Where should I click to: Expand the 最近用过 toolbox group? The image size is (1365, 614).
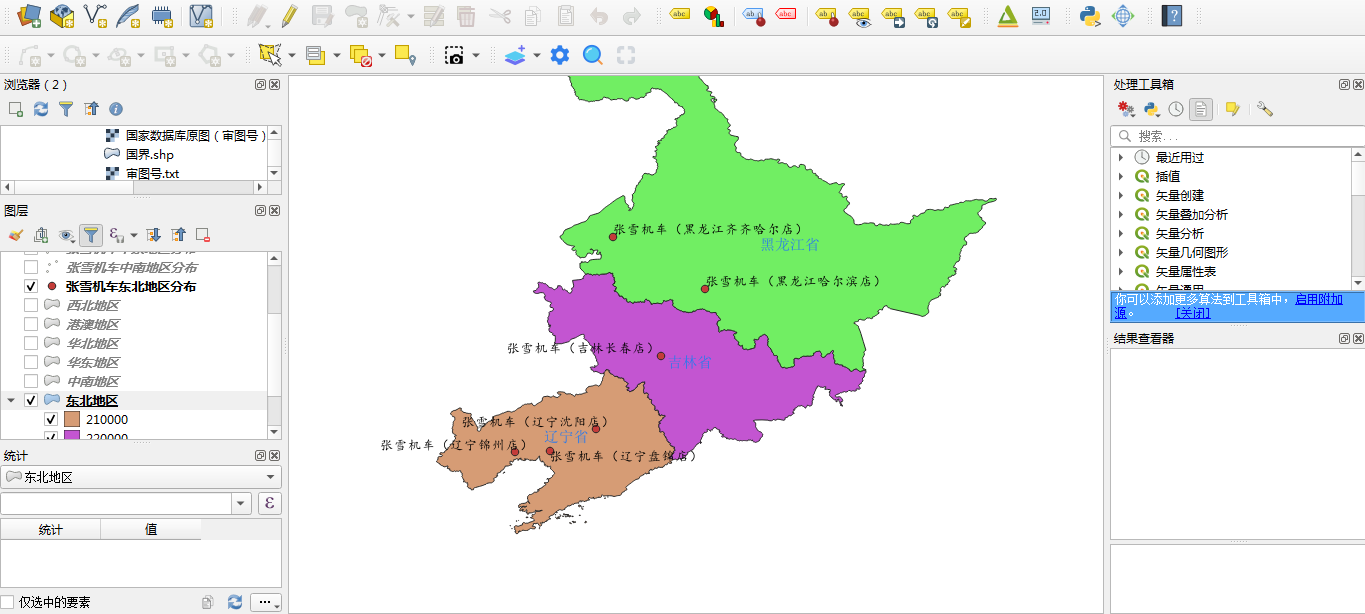click(x=1121, y=157)
